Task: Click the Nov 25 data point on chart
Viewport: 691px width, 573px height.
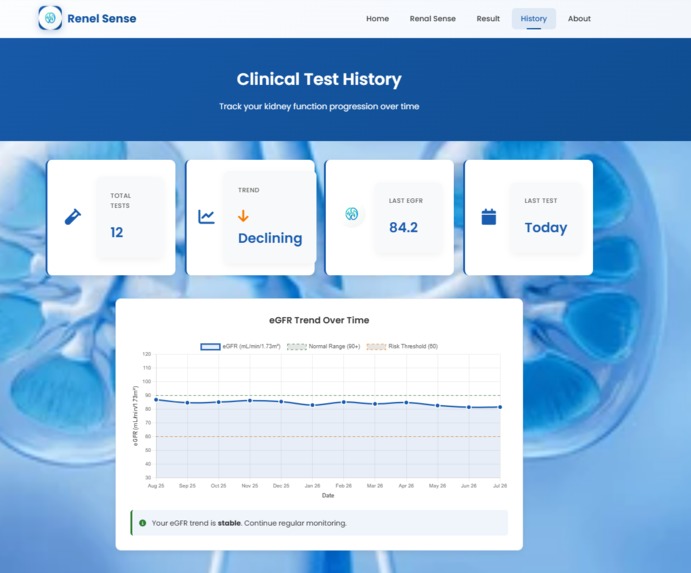Action: tap(250, 401)
